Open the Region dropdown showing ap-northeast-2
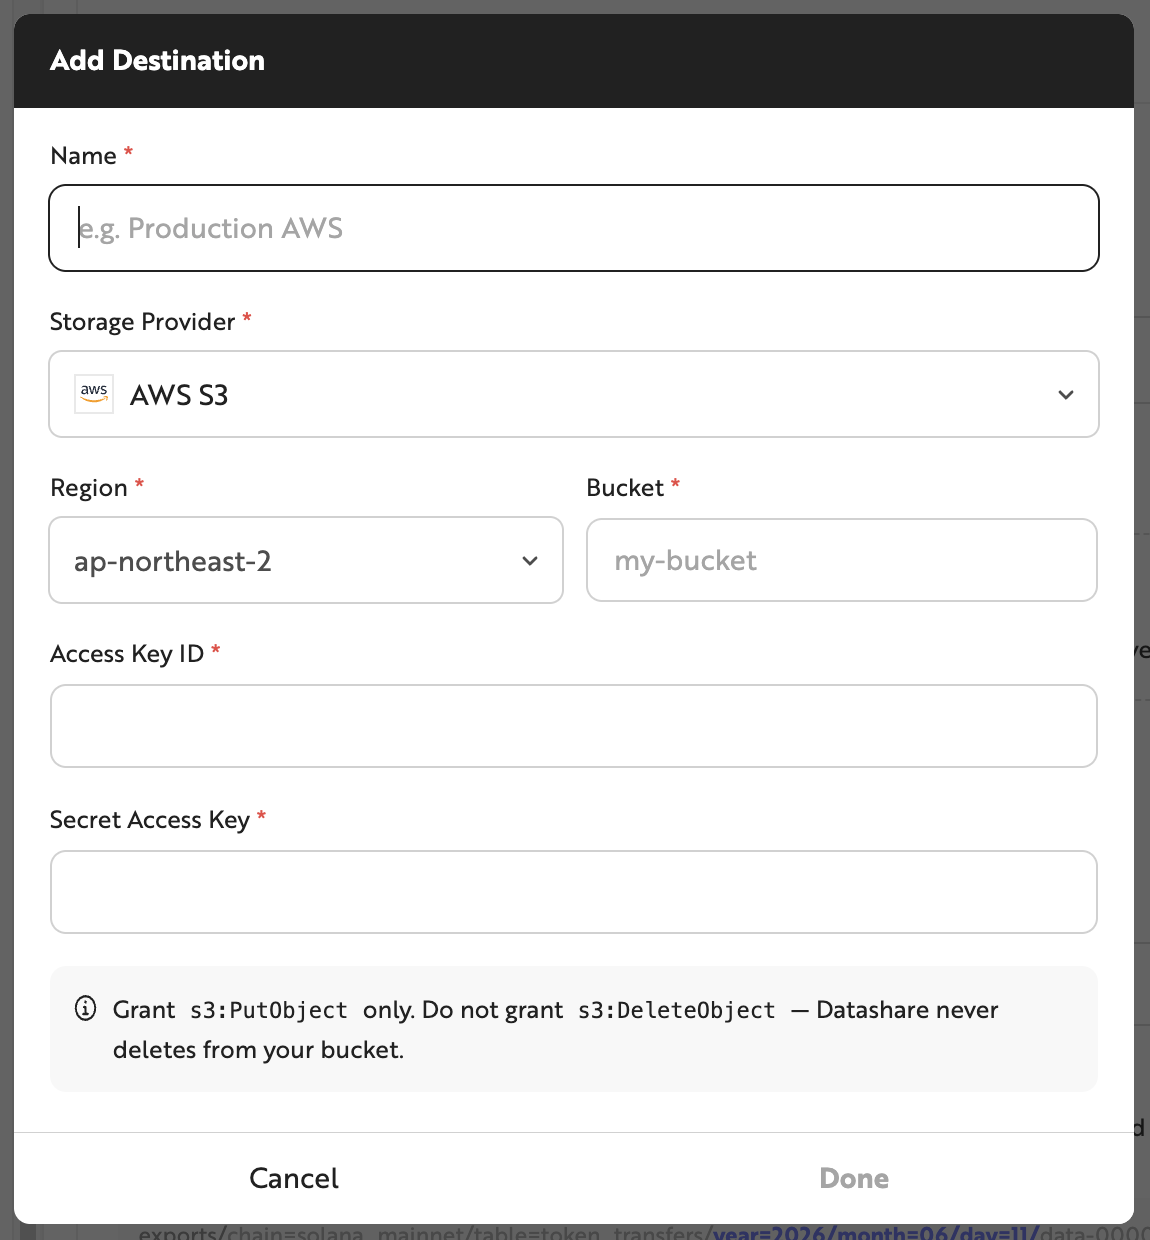Image resolution: width=1150 pixels, height=1240 pixels. pyautogui.click(x=306, y=560)
